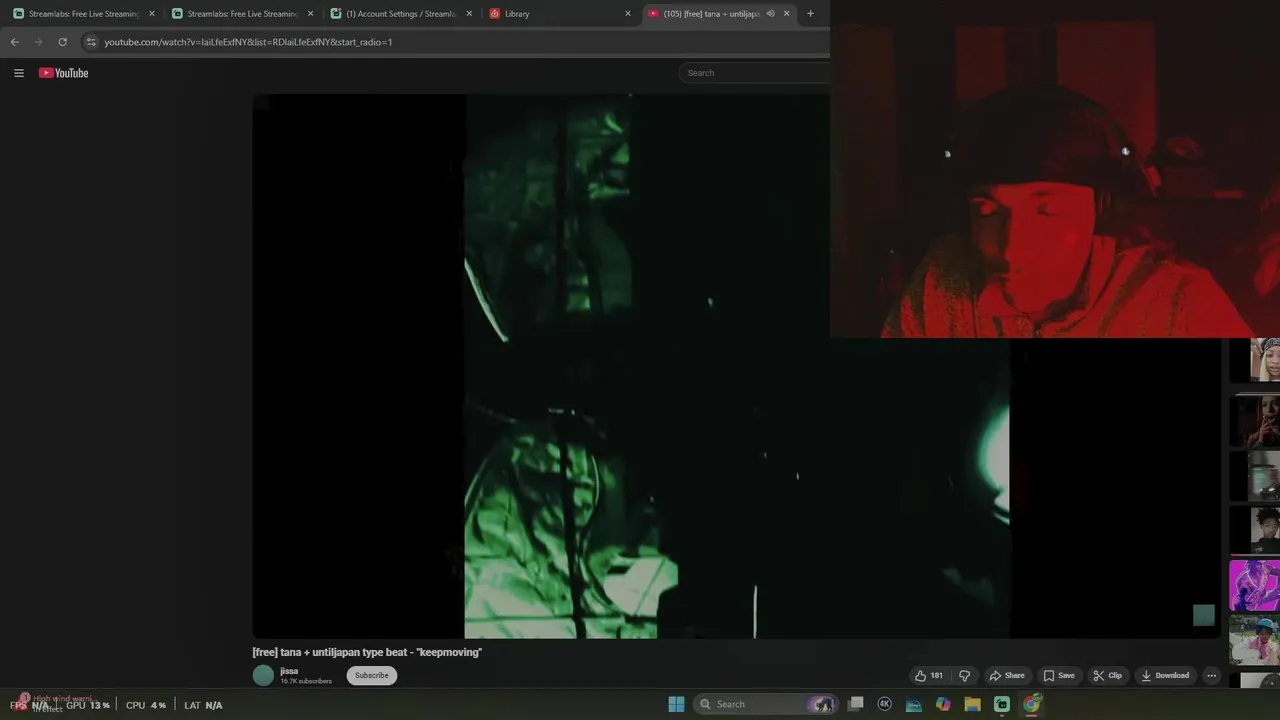
Task: Open Task View on the taskbar
Action: point(855,704)
